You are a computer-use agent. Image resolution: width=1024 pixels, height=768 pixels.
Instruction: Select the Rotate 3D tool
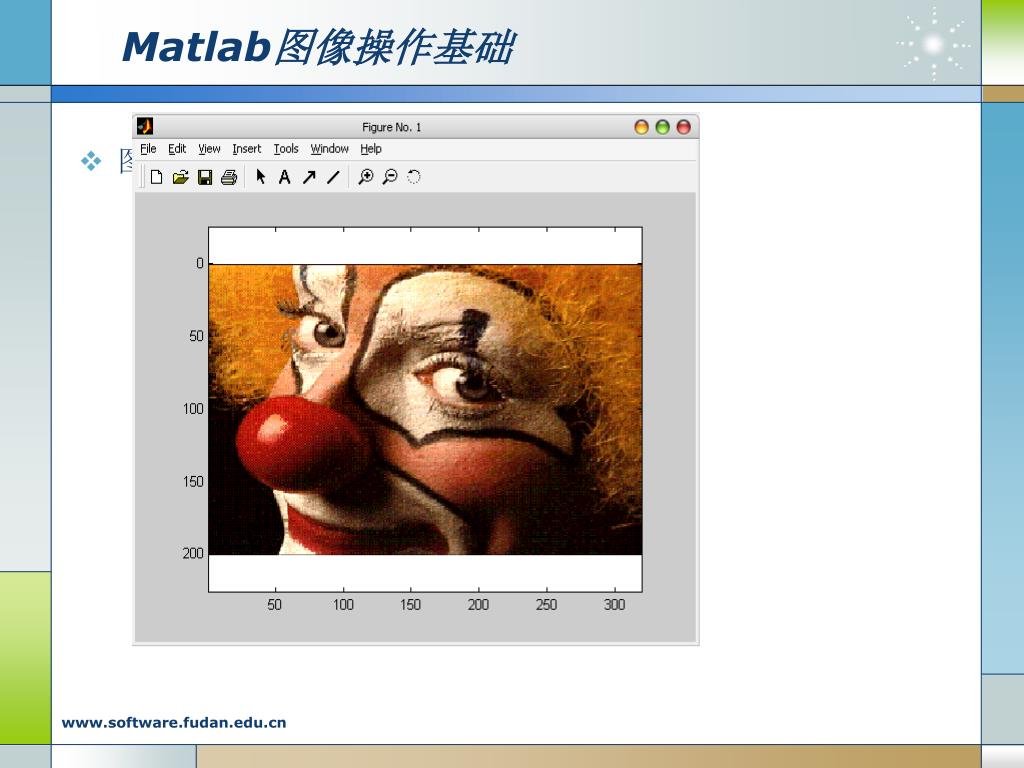point(413,177)
